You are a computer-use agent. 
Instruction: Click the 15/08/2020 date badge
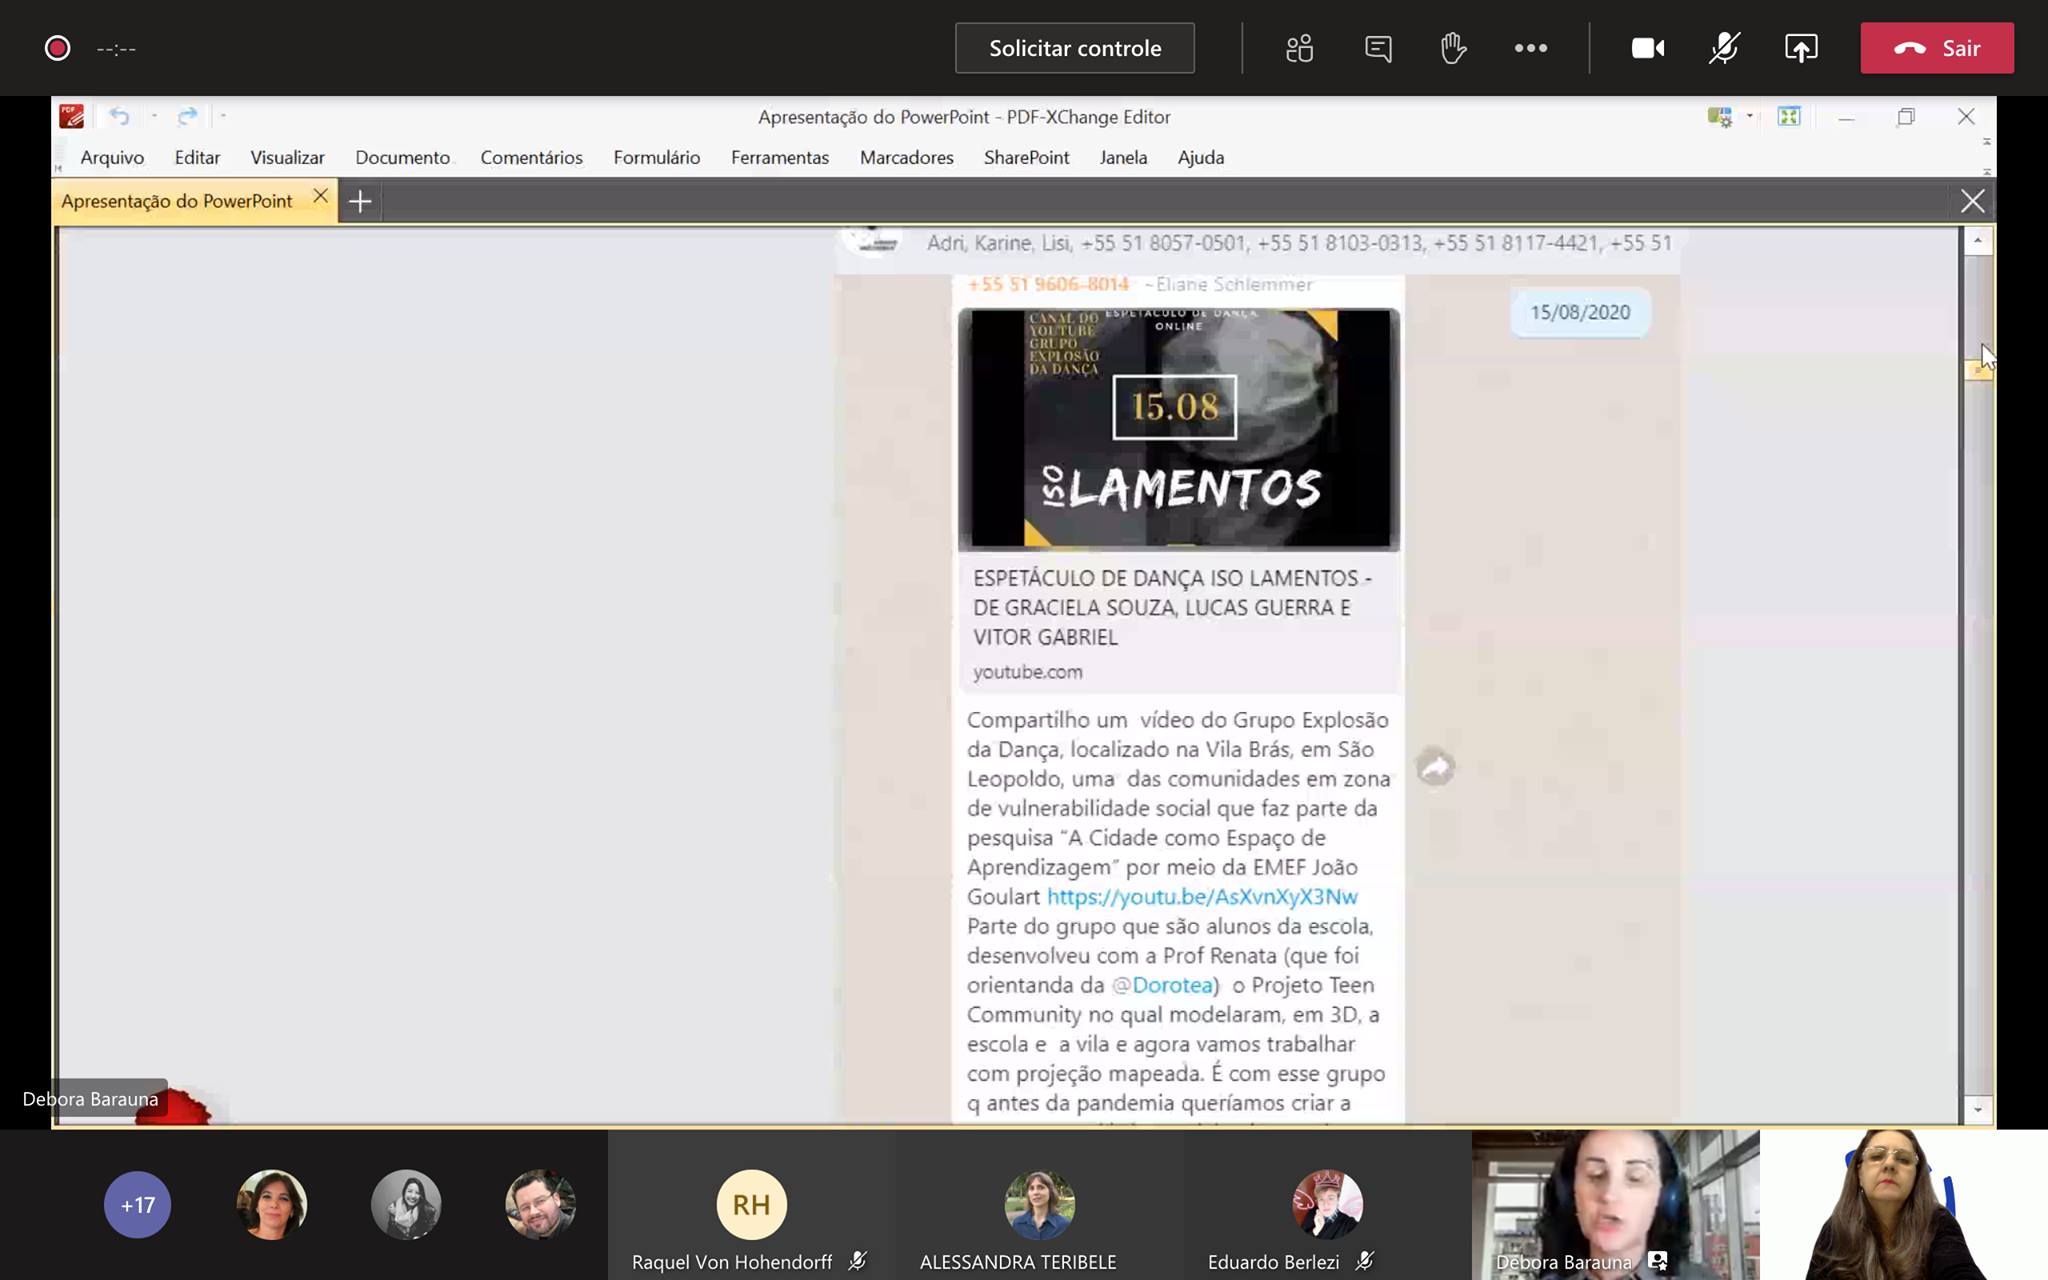tap(1580, 312)
